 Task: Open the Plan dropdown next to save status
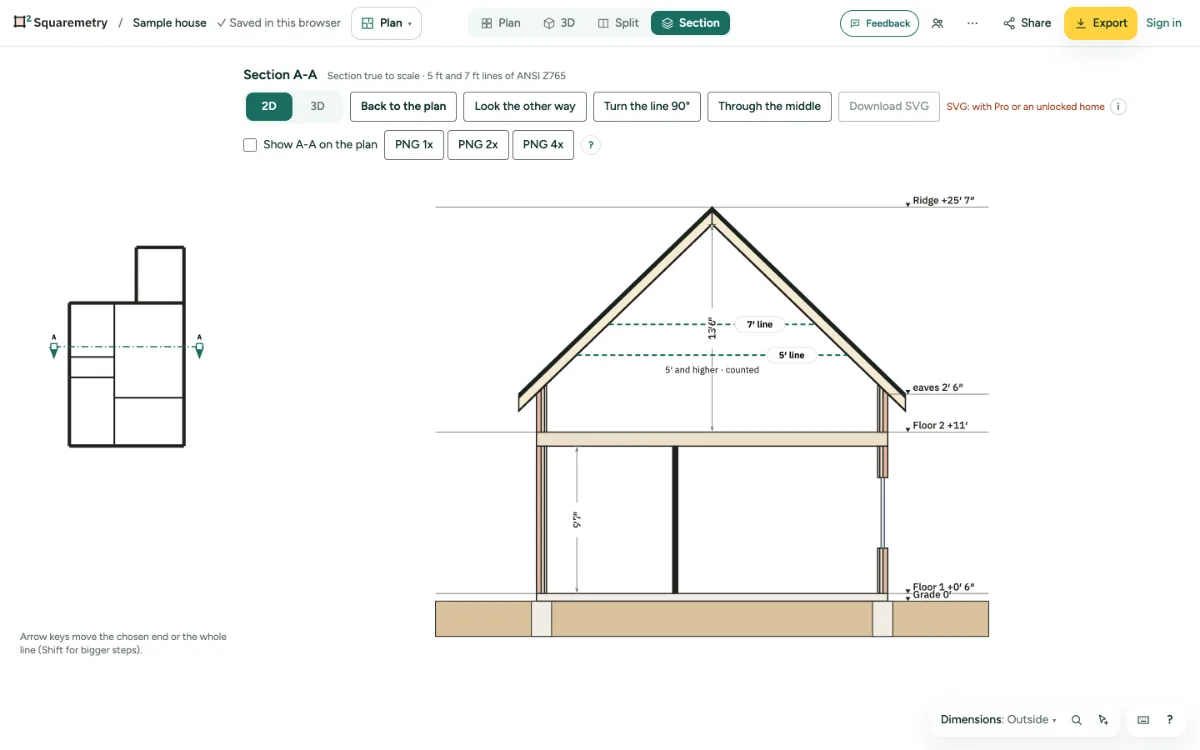[x=386, y=23]
